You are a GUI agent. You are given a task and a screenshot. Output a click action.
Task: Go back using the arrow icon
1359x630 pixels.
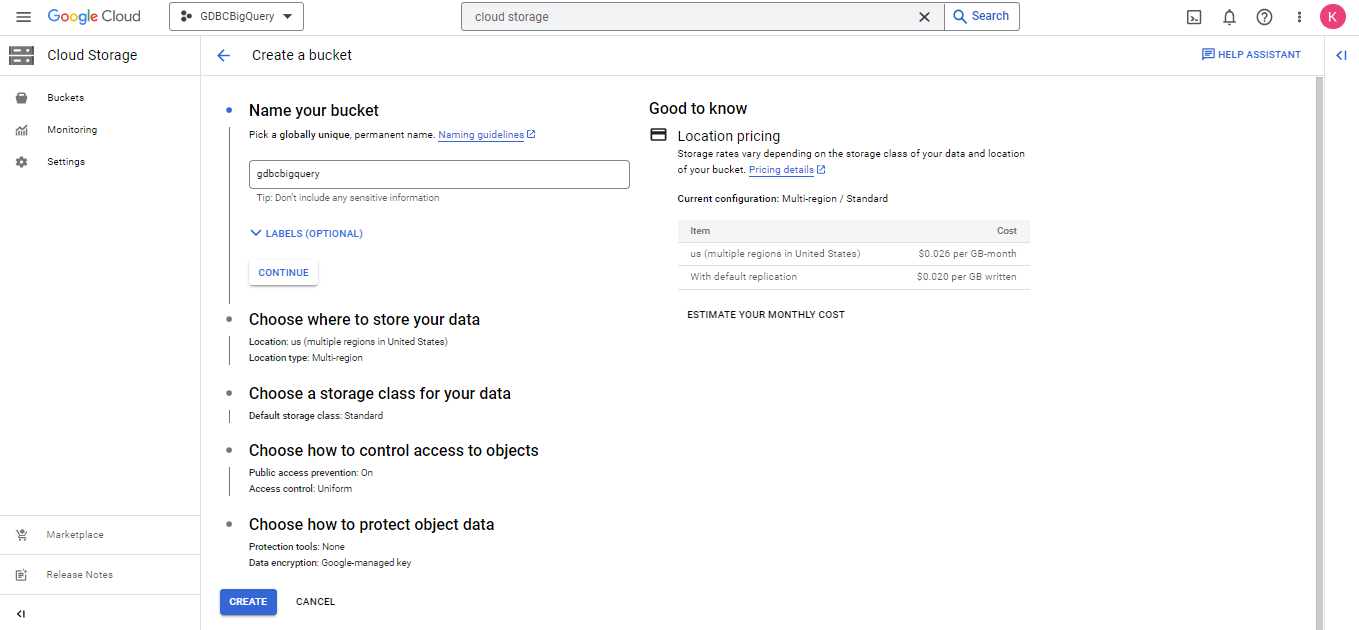point(223,55)
